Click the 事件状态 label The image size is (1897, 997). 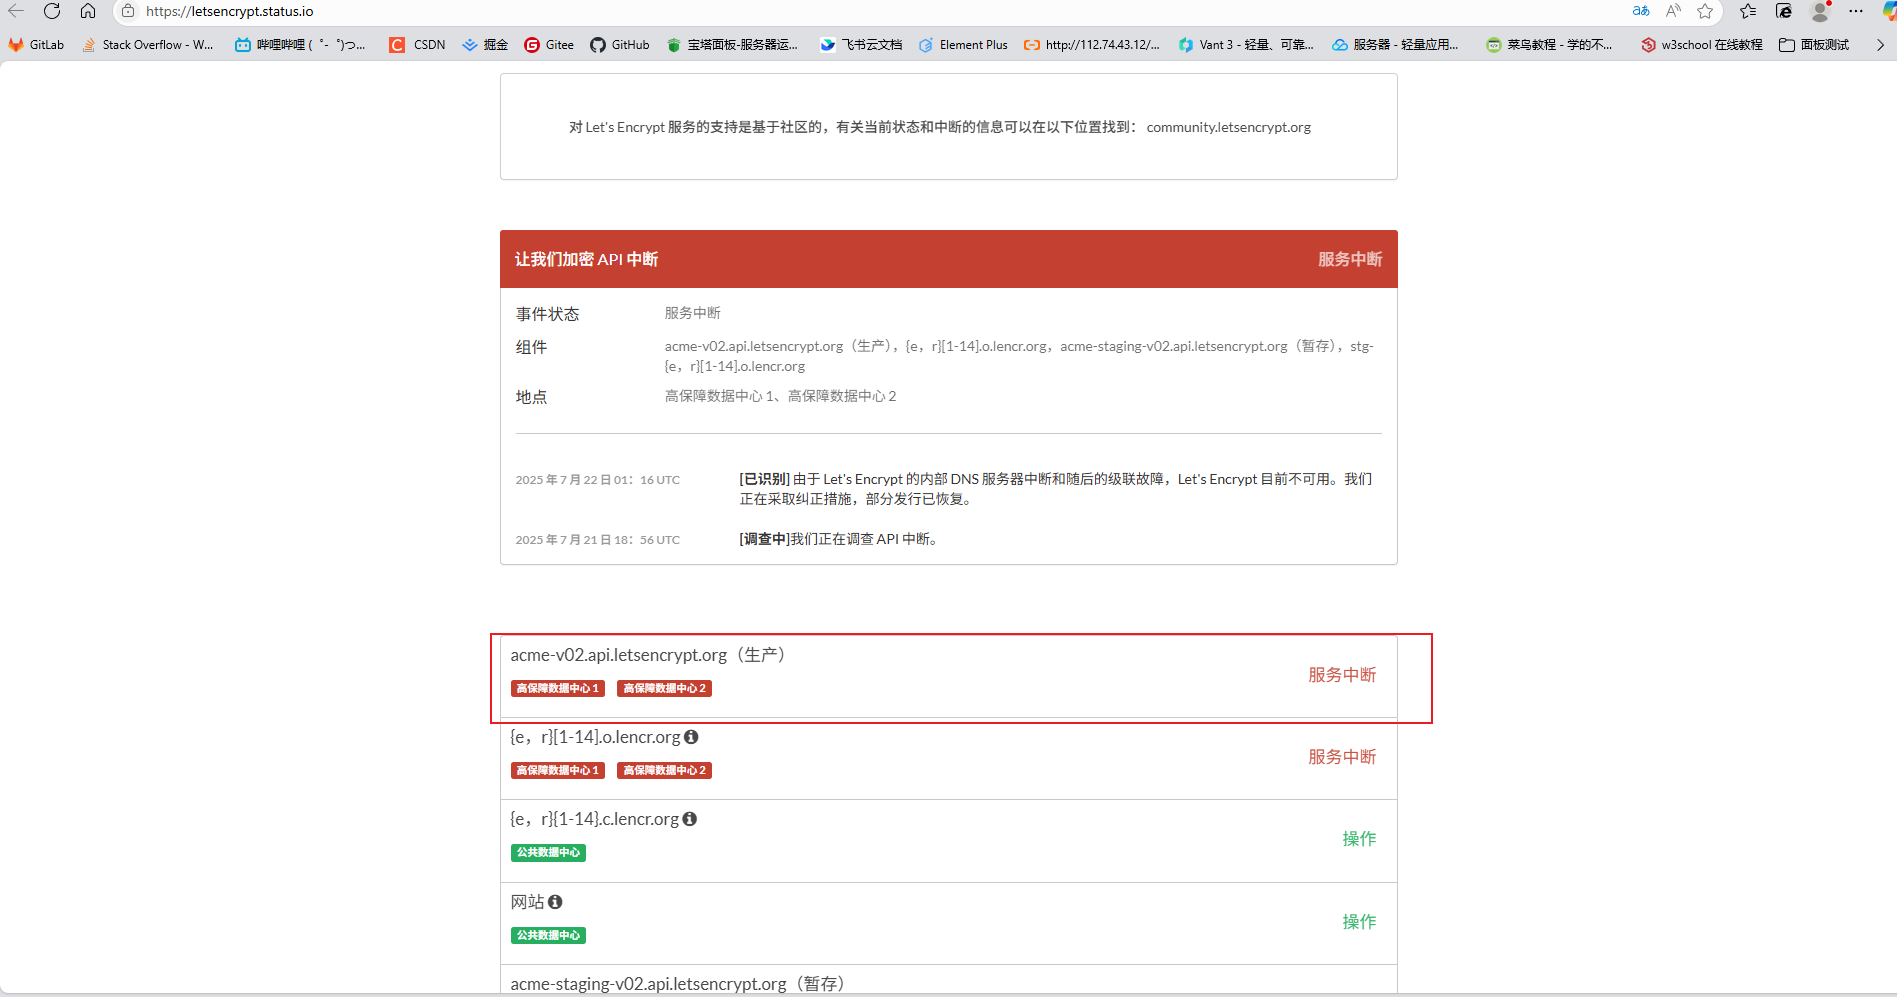click(547, 314)
